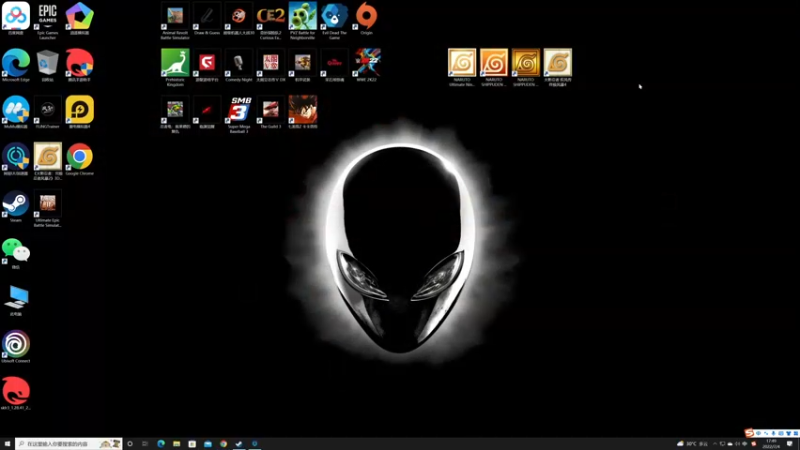The image size is (800, 450).
Task: Open the Baidu Netdisk cloud icon
Action: point(16,19)
